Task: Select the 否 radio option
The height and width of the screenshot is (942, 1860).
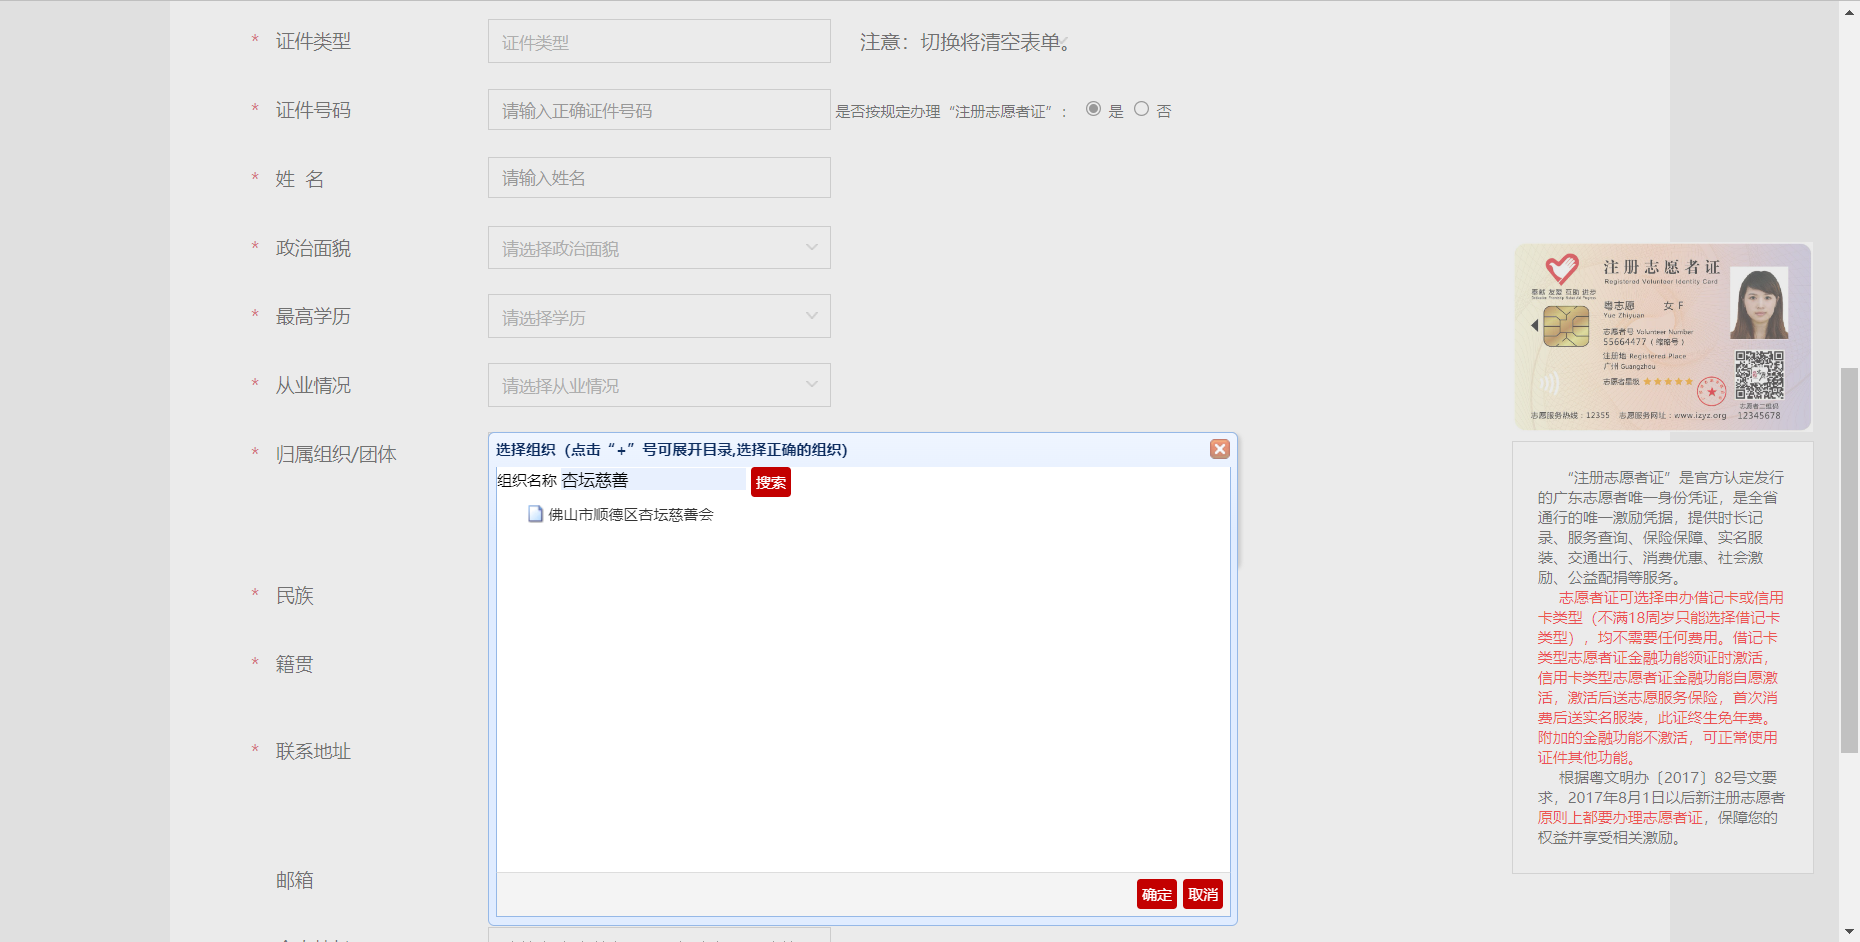Action: (1141, 109)
